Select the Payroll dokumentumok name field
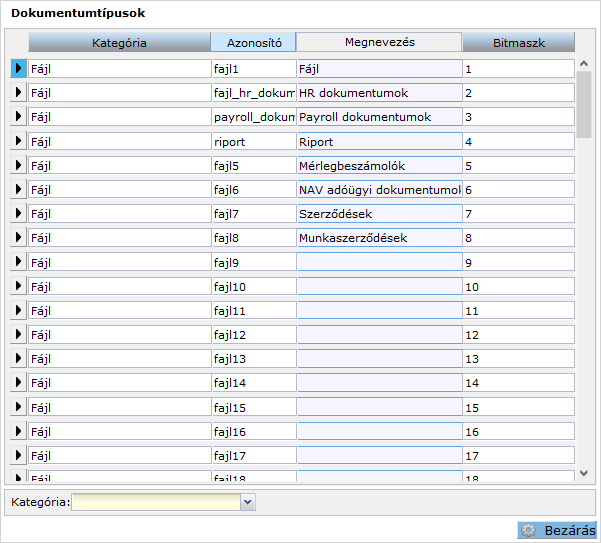This screenshot has height=543, width=601. coord(379,117)
